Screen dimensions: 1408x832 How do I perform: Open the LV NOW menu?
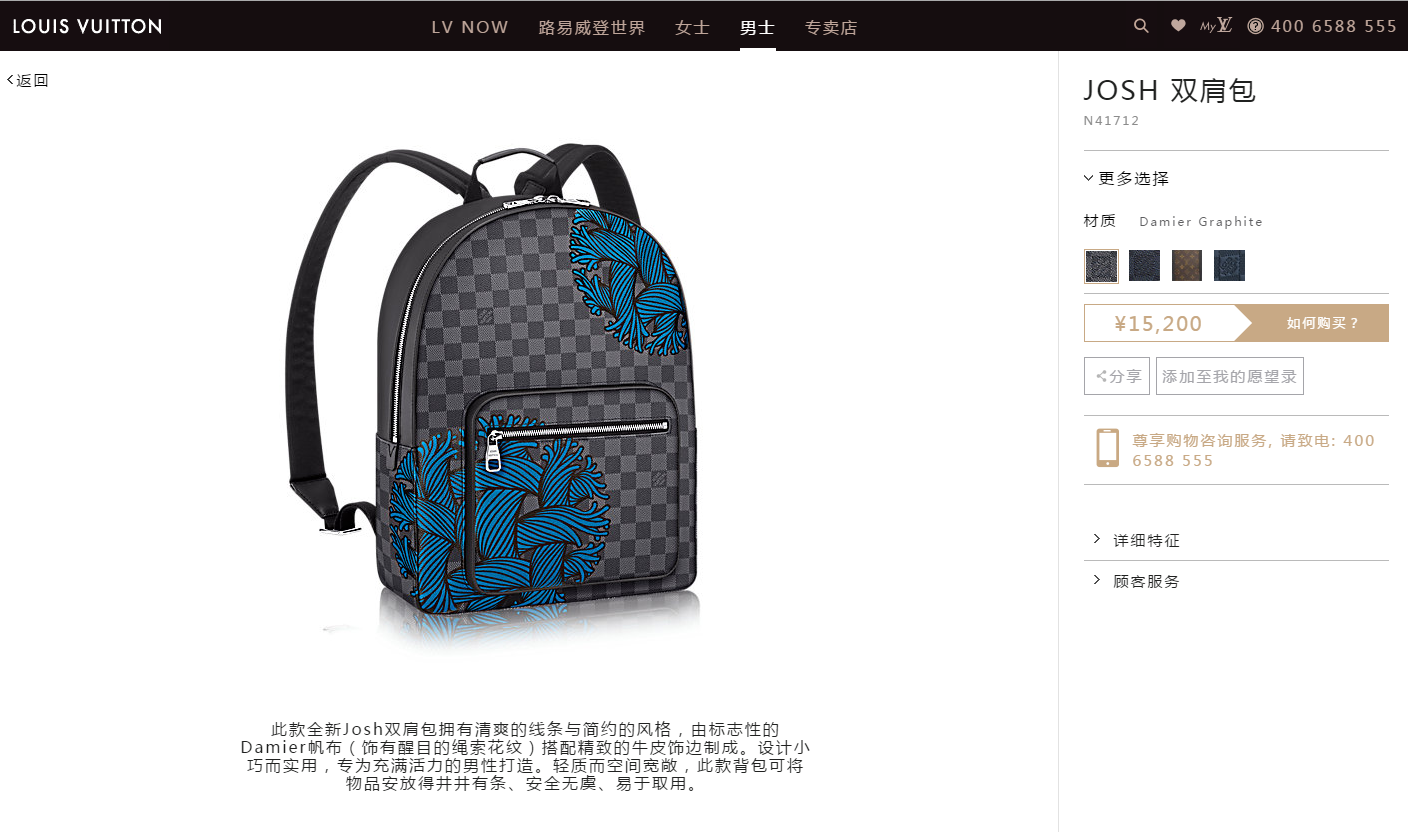tap(470, 27)
